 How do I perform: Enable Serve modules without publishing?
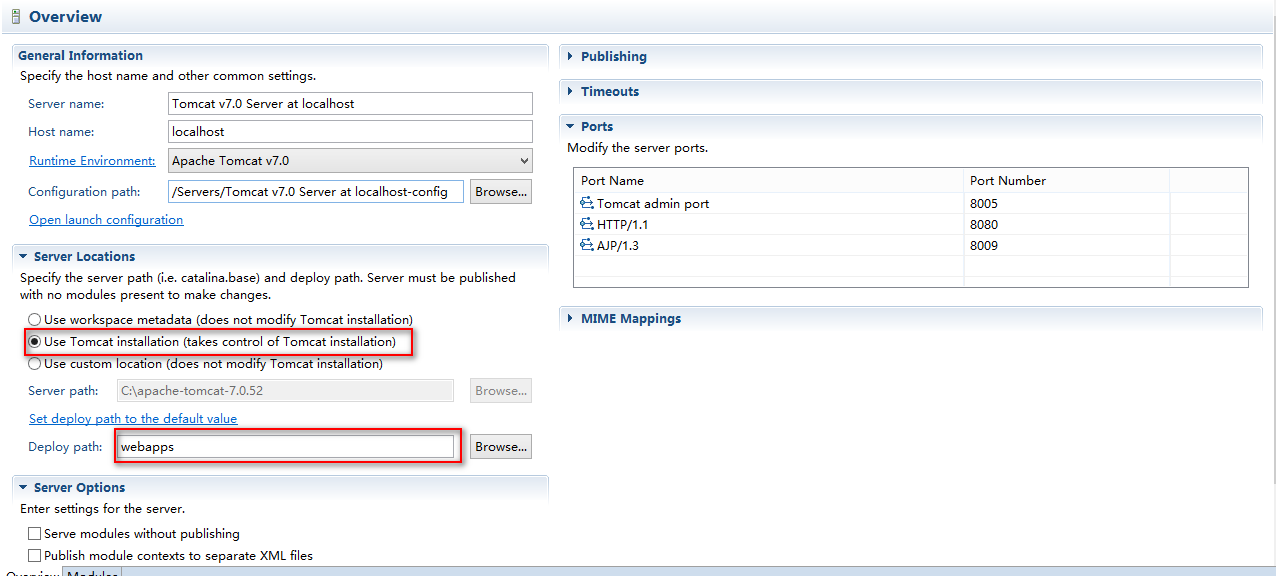35,534
